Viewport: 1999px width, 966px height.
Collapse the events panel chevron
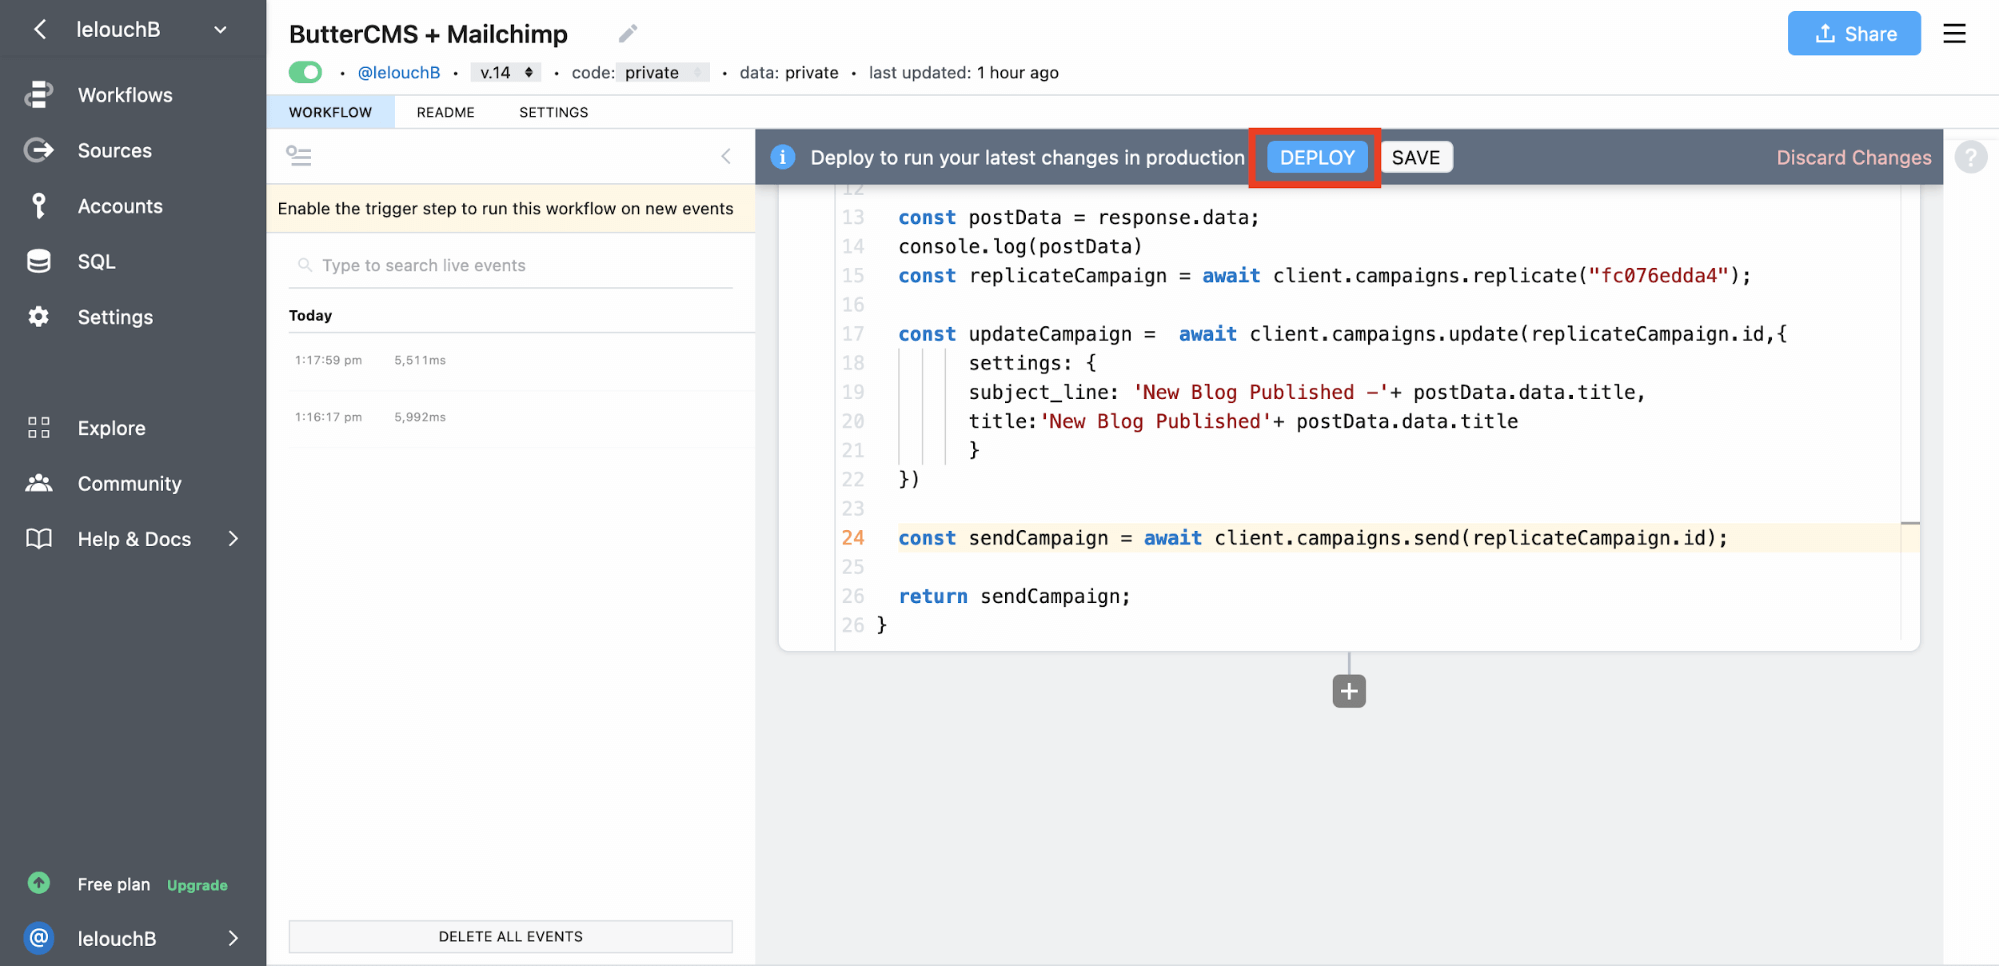point(726,156)
